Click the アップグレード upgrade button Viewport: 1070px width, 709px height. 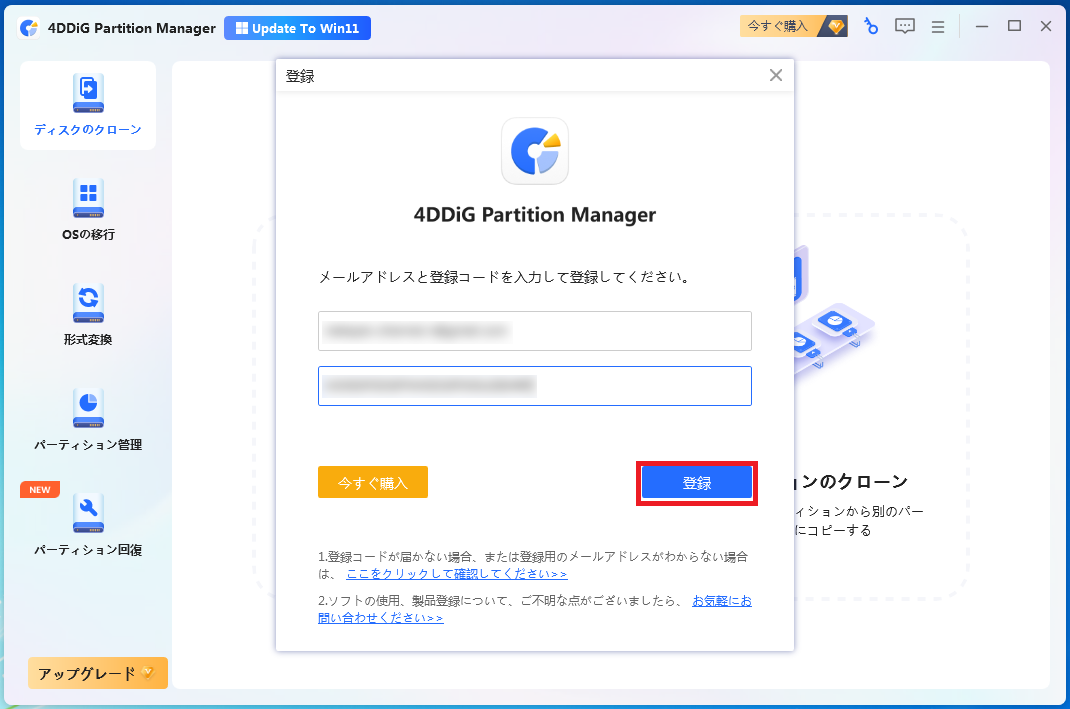click(x=98, y=674)
